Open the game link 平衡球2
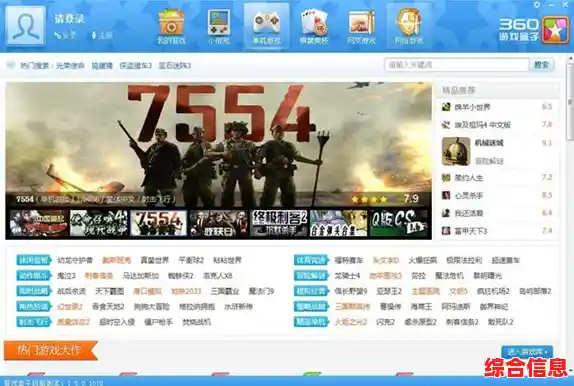Viewport: 574px width, 386px height. tap(191, 260)
